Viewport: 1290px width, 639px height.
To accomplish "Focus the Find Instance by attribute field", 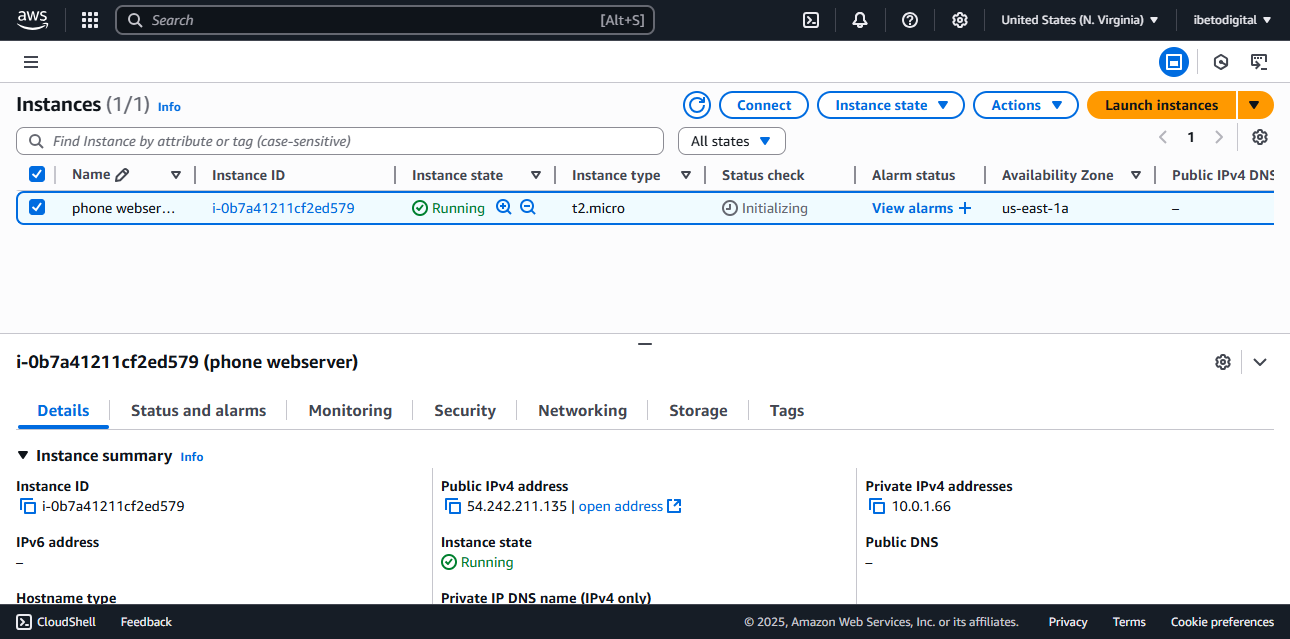I will (340, 141).
